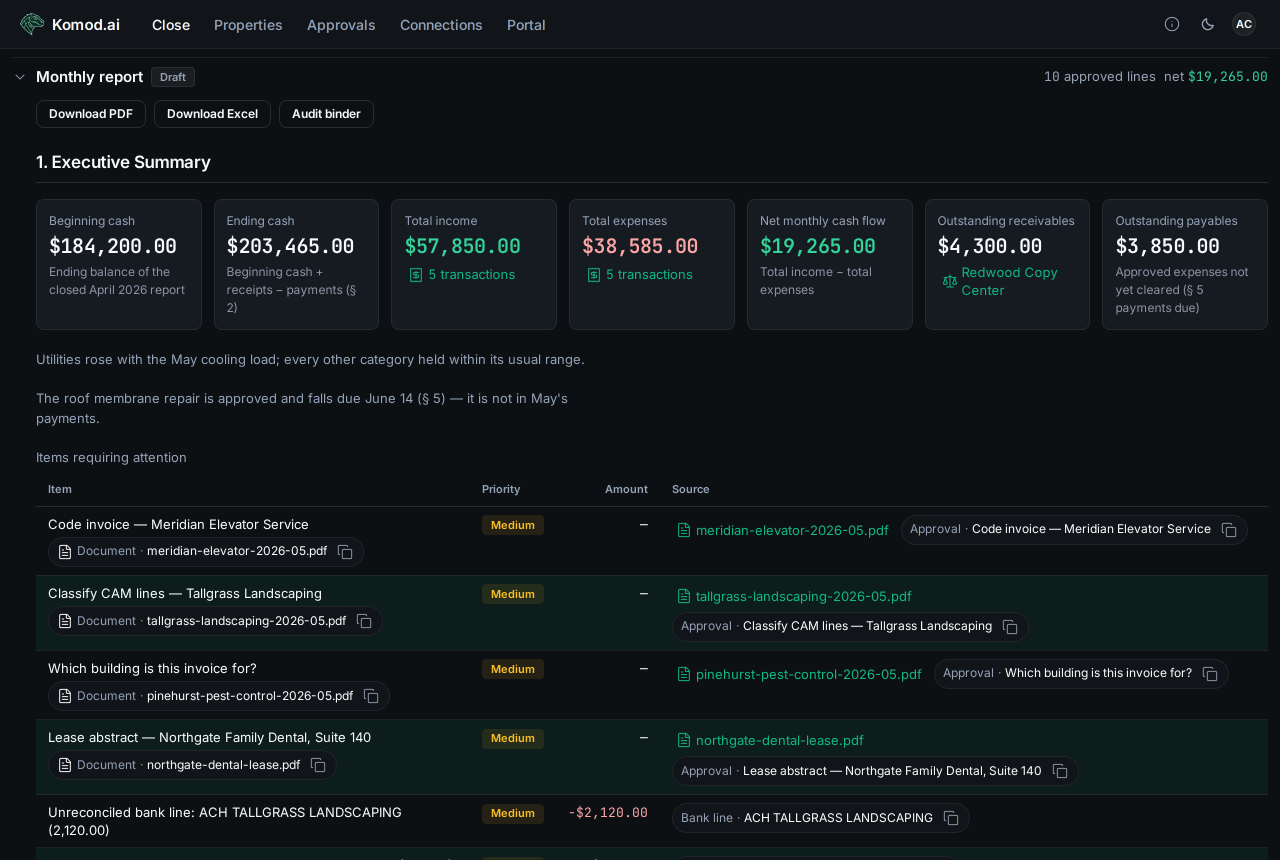Click scales icon beside Redwood Copy Center

950,282
